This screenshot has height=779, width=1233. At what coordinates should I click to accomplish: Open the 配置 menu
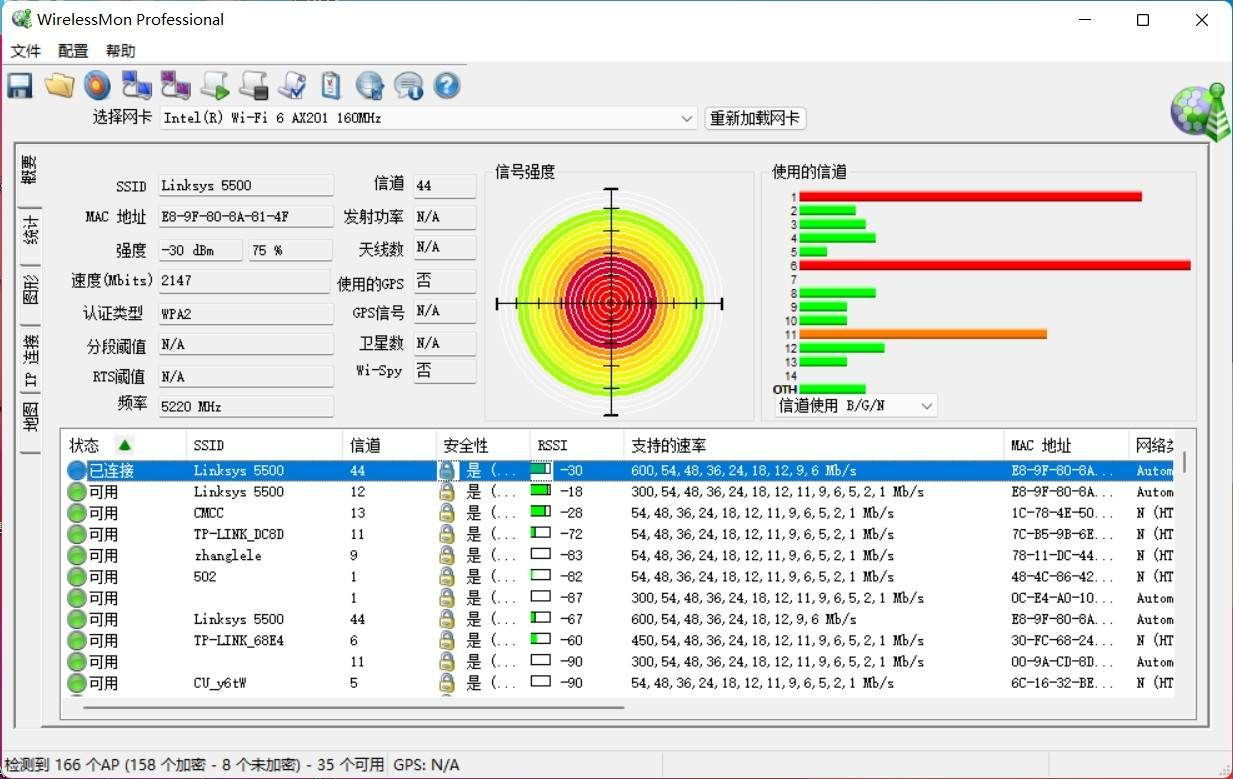coord(73,51)
